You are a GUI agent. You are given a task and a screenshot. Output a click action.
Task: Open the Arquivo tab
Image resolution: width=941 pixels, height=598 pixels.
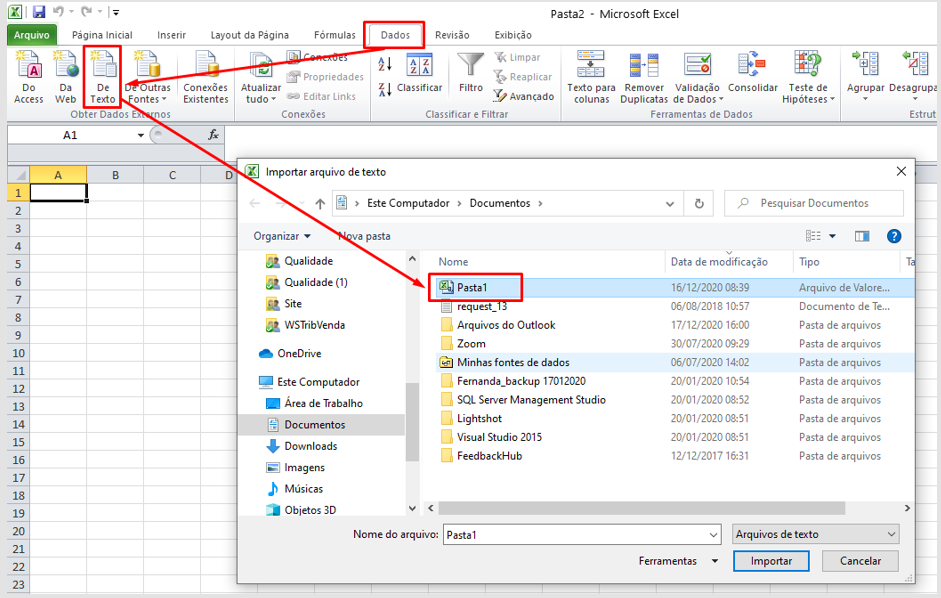[32, 35]
